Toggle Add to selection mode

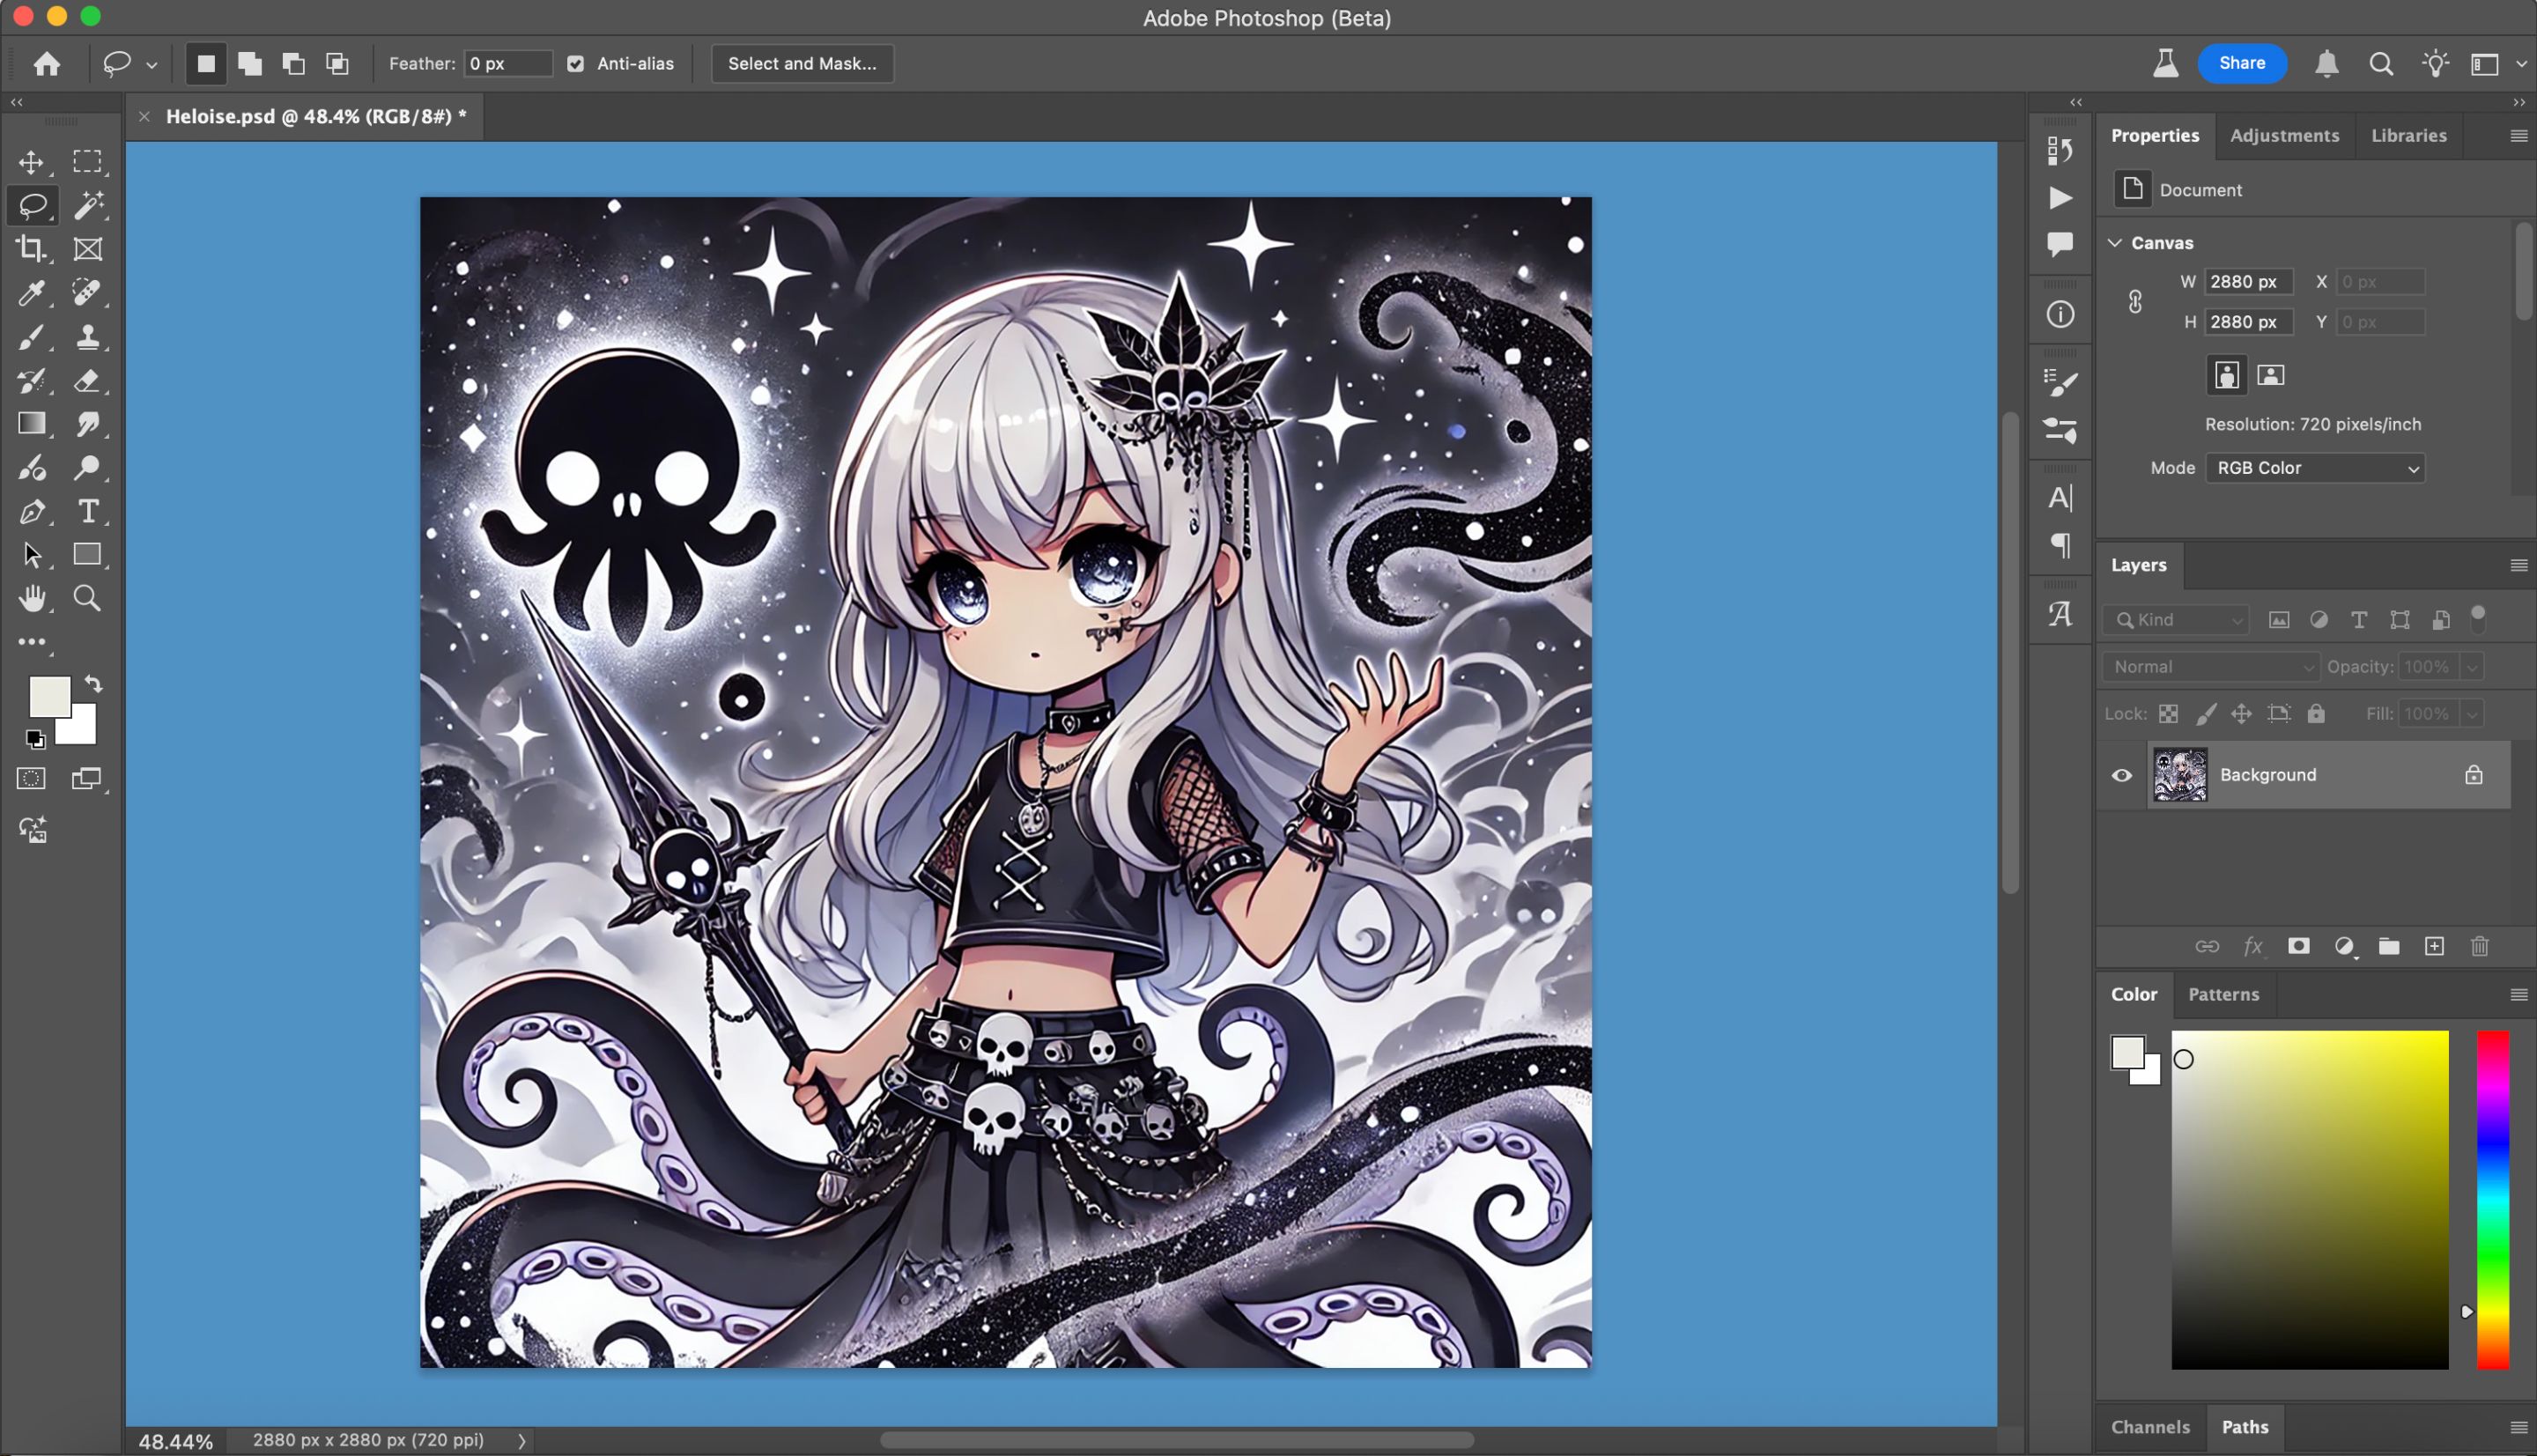pyautogui.click(x=250, y=64)
